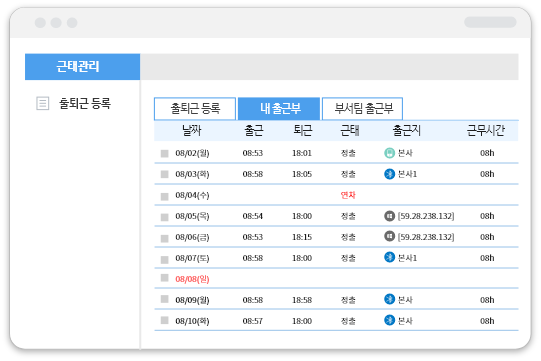Screen dimensions: 541x361
Task: Check the box for 08/09(월) row
Action: click(165, 299)
